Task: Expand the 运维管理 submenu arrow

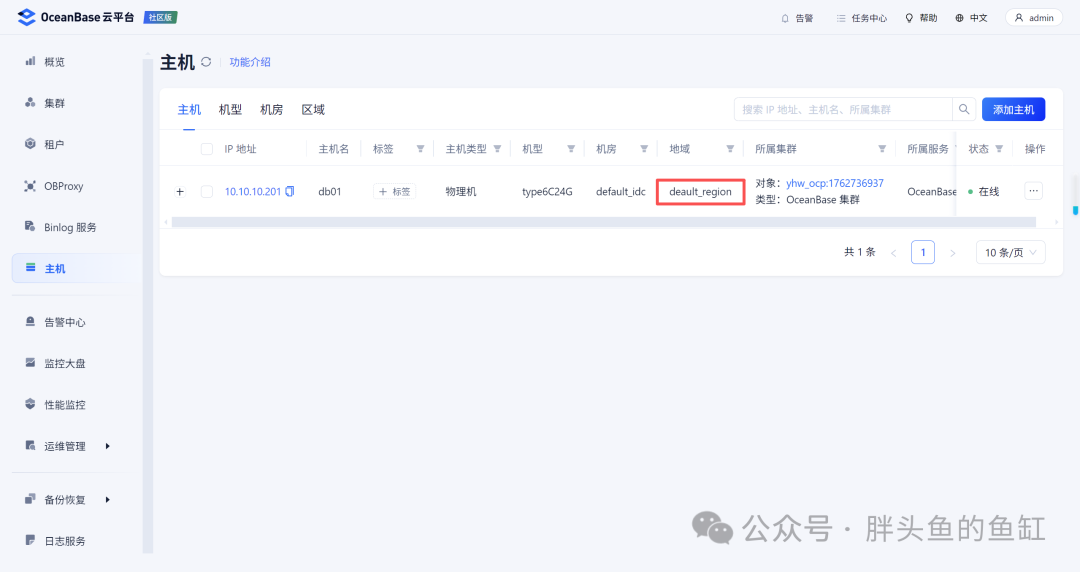Action: pos(107,446)
